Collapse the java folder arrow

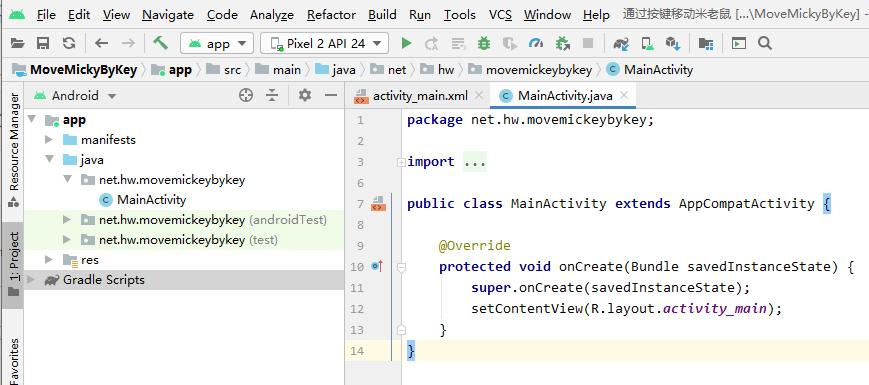[49, 160]
